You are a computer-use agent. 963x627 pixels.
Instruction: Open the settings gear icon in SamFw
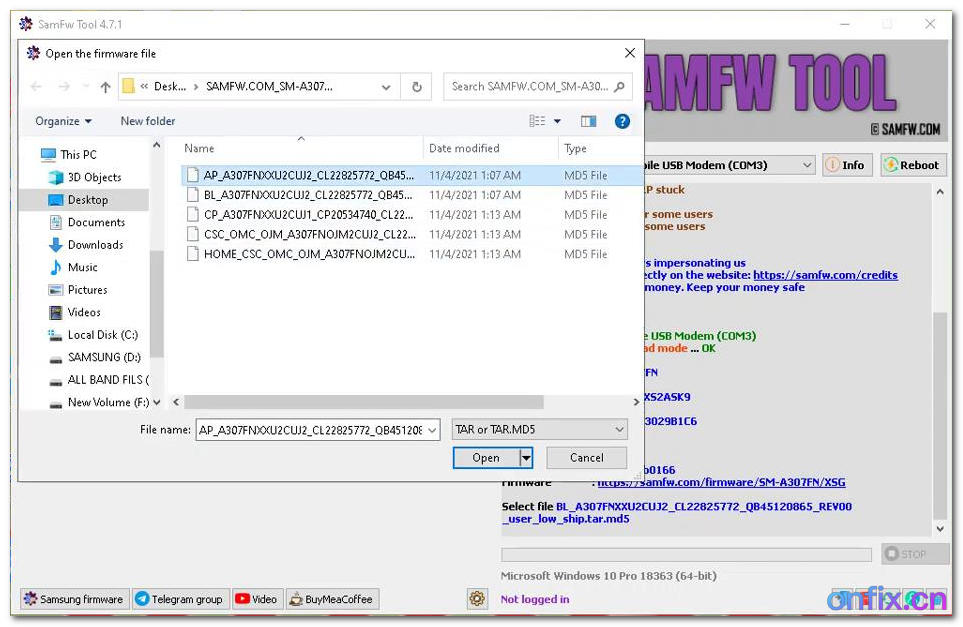point(477,599)
